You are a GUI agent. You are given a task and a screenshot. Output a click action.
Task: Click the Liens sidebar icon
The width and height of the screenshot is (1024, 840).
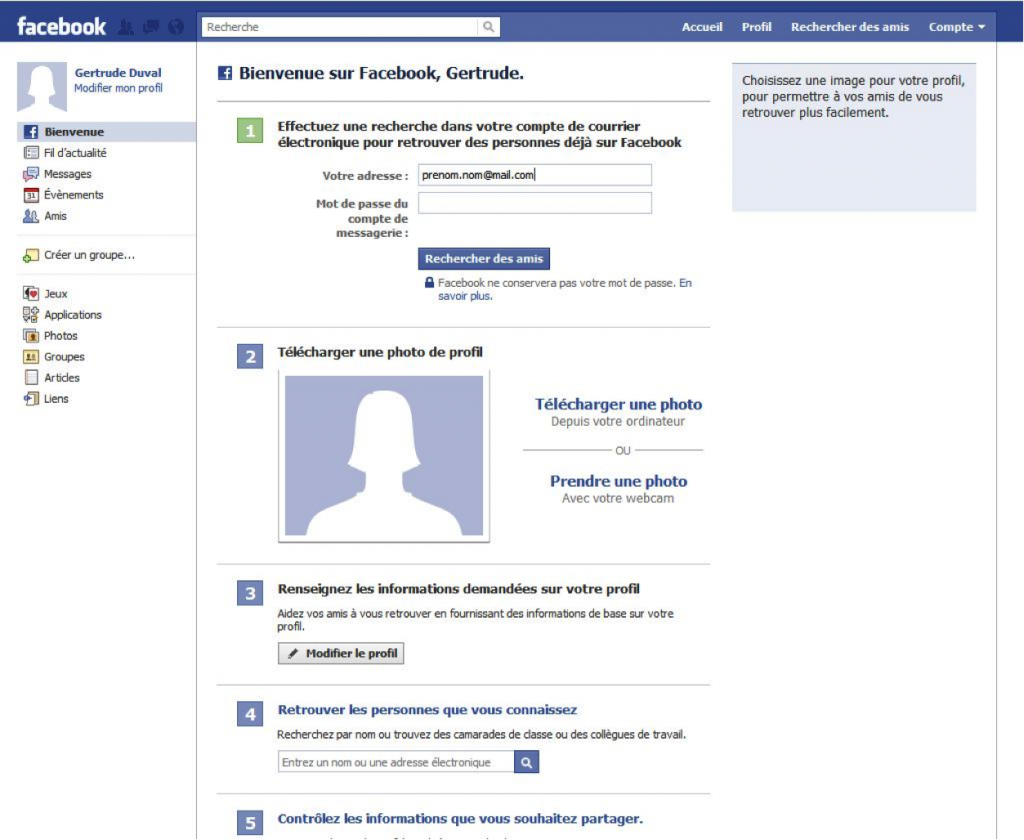[x=31, y=398]
